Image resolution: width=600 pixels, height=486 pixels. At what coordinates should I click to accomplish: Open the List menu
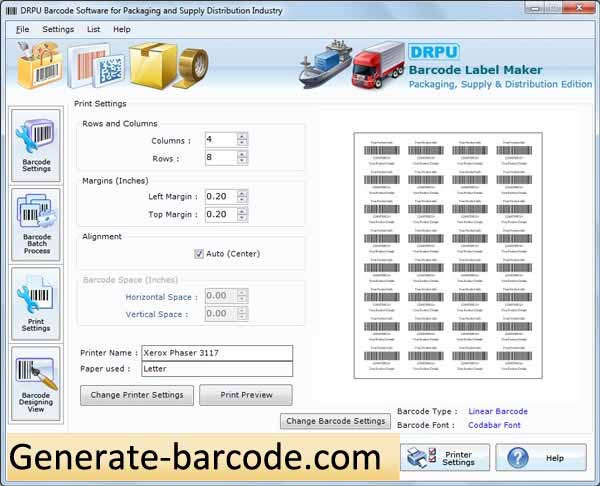(x=93, y=29)
